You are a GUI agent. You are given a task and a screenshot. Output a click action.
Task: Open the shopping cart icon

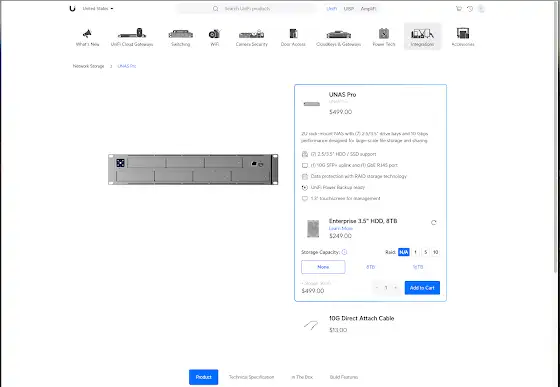pyautogui.click(x=459, y=9)
